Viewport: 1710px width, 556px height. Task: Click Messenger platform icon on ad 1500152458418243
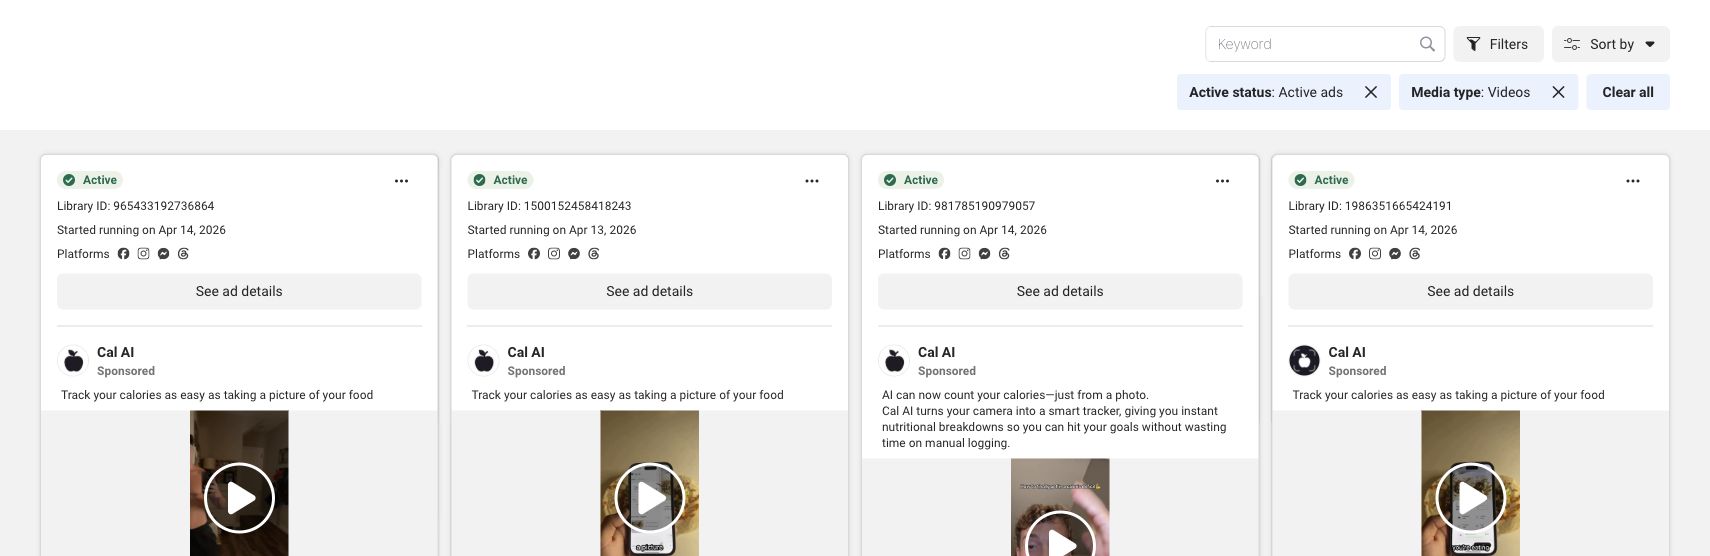(x=574, y=254)
